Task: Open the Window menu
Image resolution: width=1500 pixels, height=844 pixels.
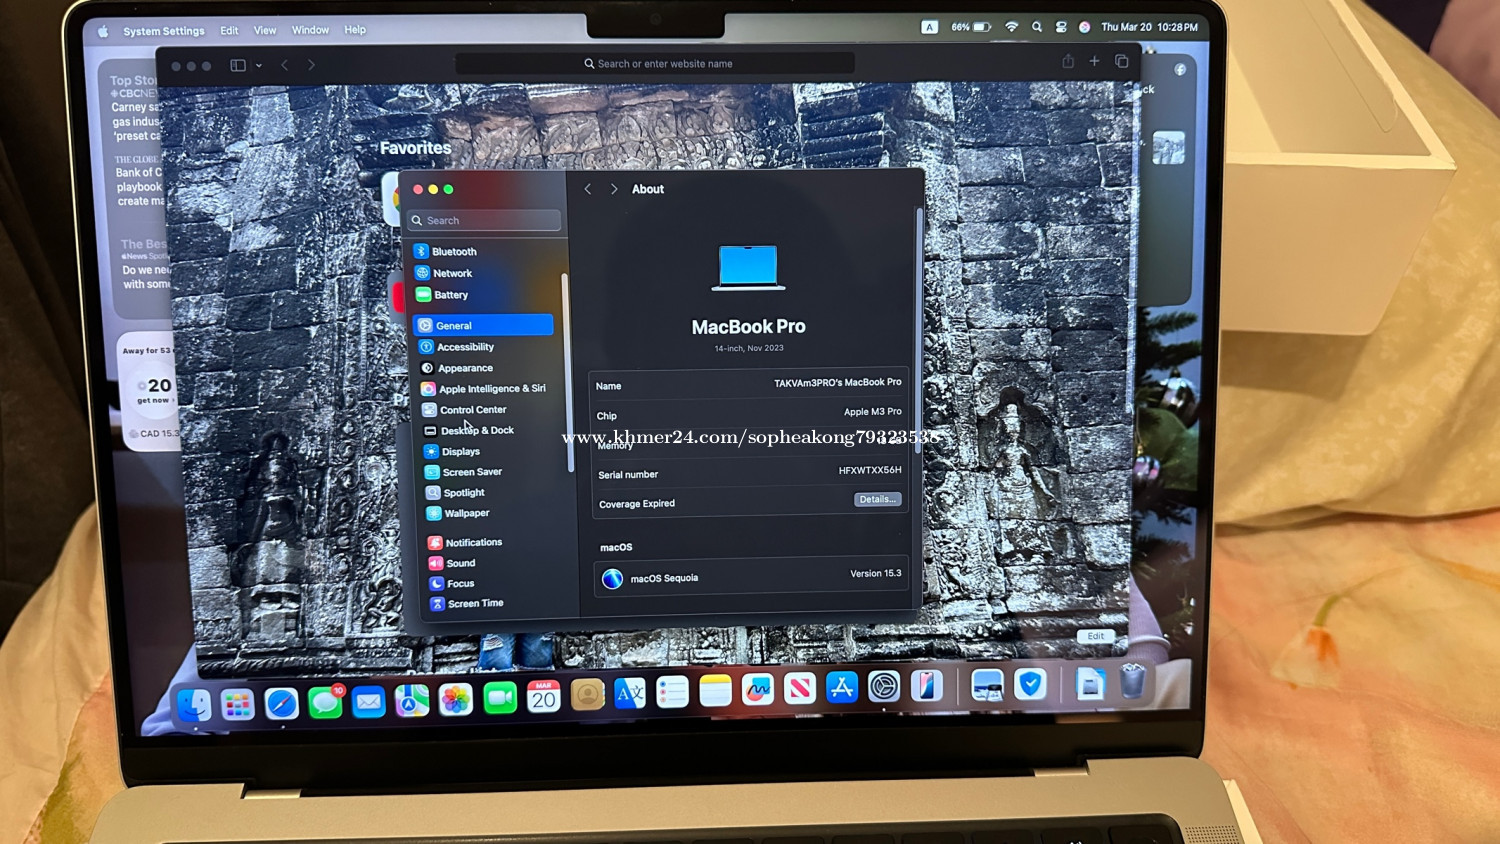Action: pyautogui.click(x=310, y=30)
